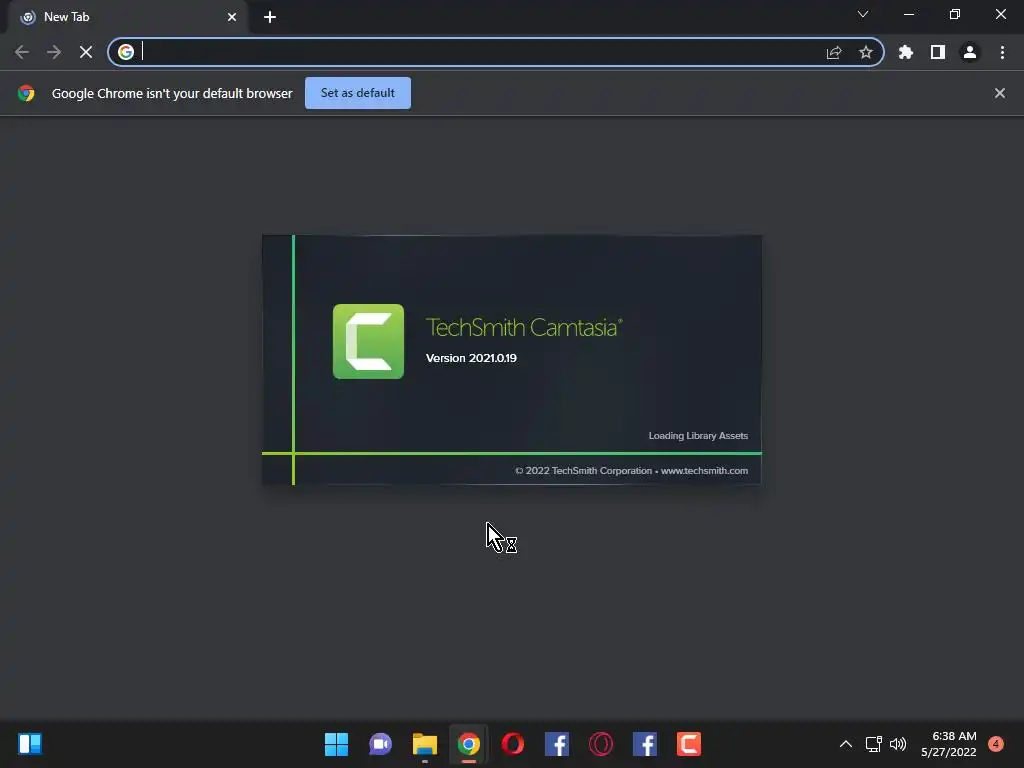Click the Camtasia taskbar icon
1024x768 pixels.
tap(689, 744)
